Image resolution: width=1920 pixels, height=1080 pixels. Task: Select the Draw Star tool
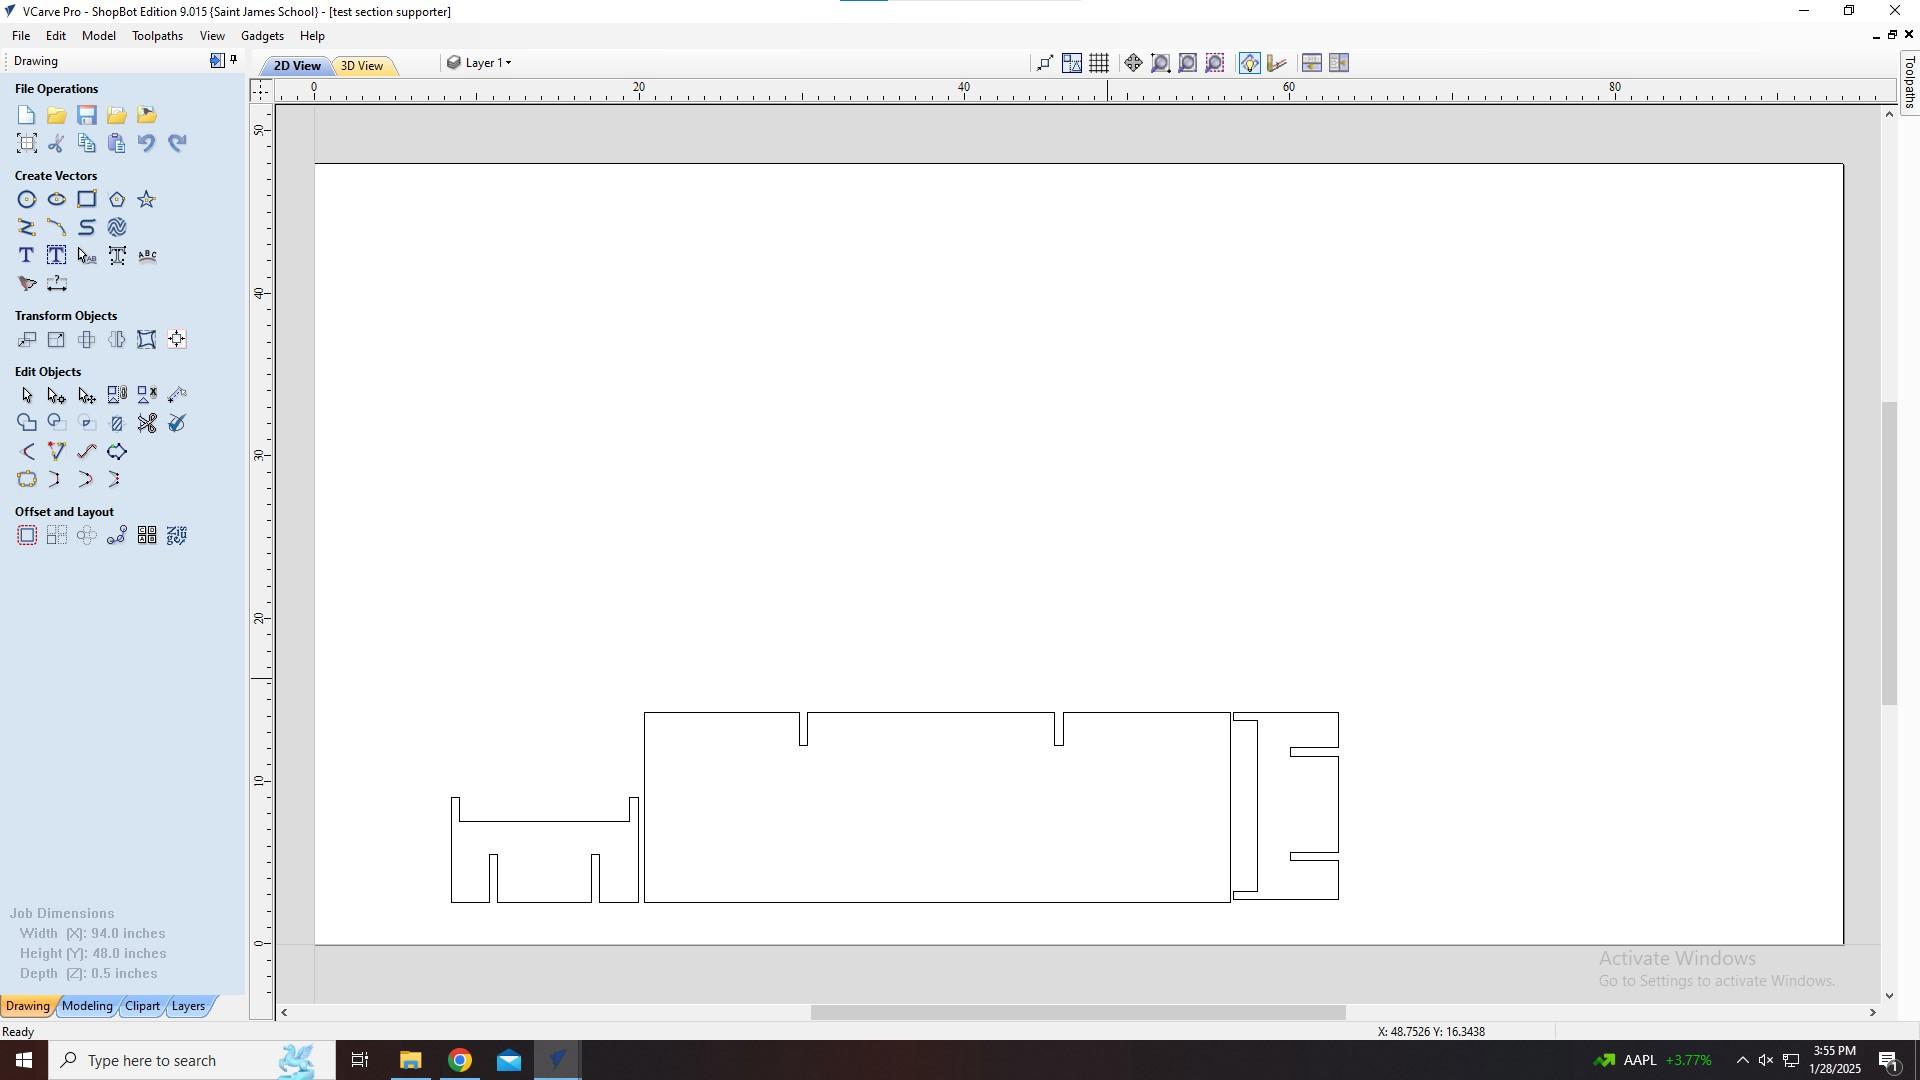coord(146,199)
